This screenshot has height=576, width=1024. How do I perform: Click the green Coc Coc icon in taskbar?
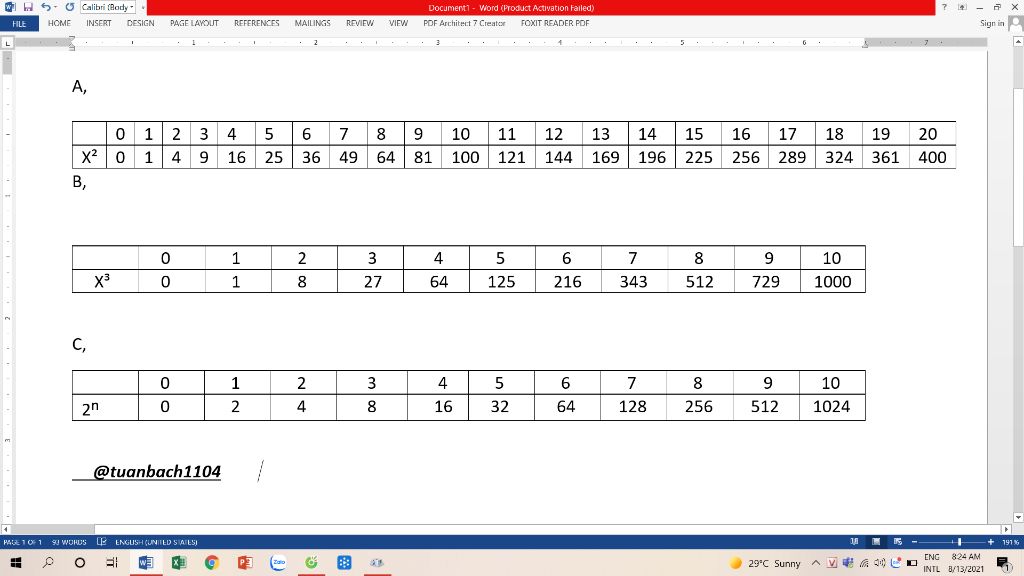point(312,562)
